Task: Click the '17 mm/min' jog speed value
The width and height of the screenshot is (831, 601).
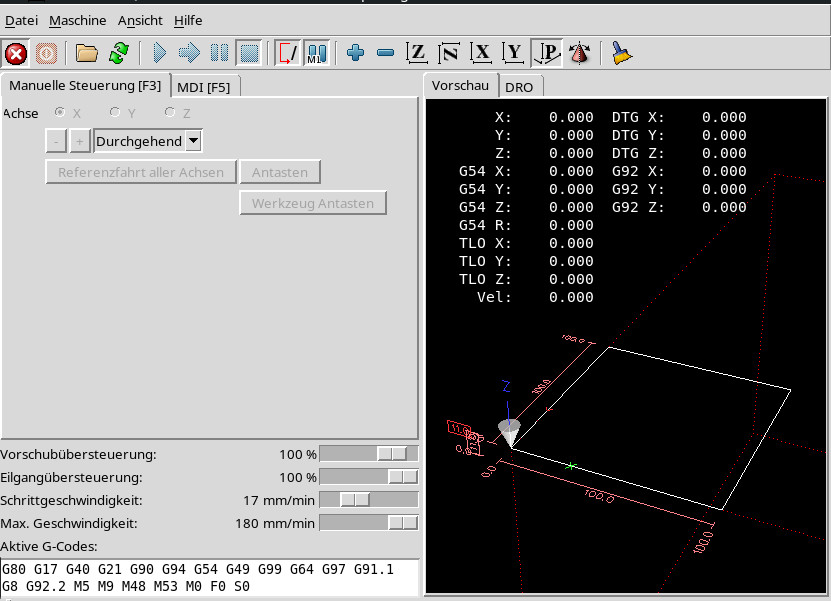Action: coord(279,500)
